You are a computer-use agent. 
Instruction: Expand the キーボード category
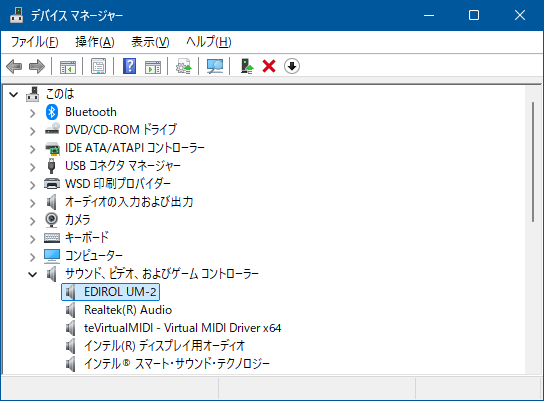pyautogui.click(x=32, y=239)
